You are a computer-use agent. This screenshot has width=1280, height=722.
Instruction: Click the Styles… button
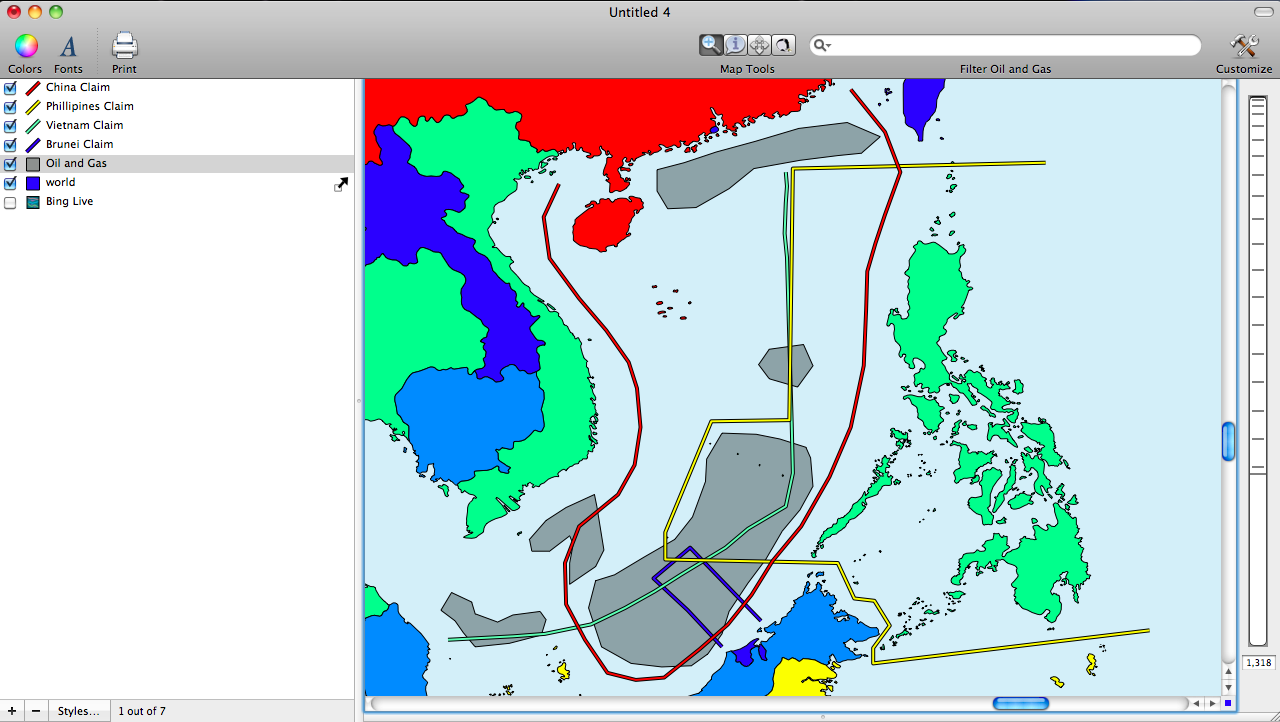pos(78,711)
